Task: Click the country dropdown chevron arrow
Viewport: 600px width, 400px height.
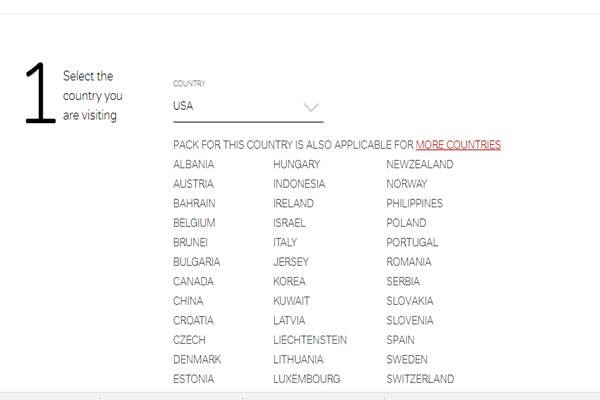Action: point(310,107)
